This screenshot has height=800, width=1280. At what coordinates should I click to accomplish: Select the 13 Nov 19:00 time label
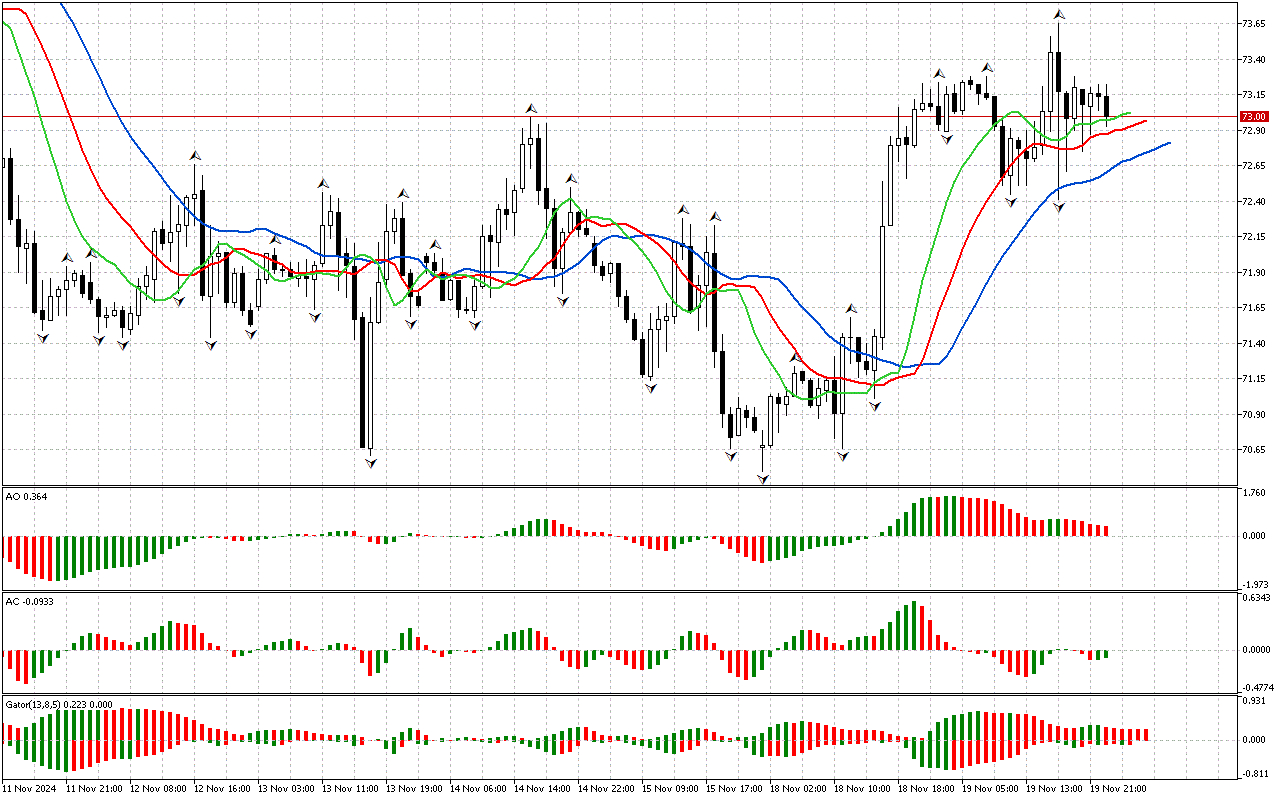pyautogui.click(x=415, y=789)
